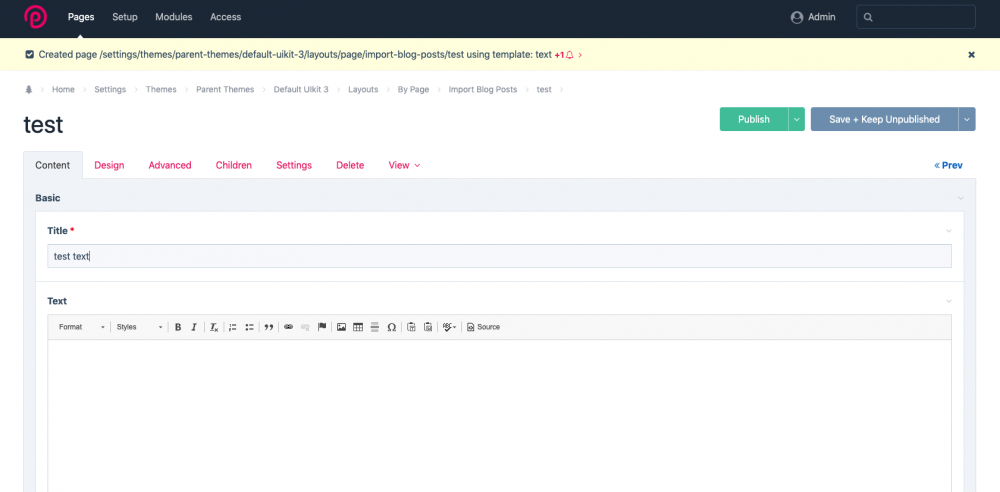Screen dimensions: 1000x492
Task: Open the page Settings tab
Action: (x=294, y=165)
